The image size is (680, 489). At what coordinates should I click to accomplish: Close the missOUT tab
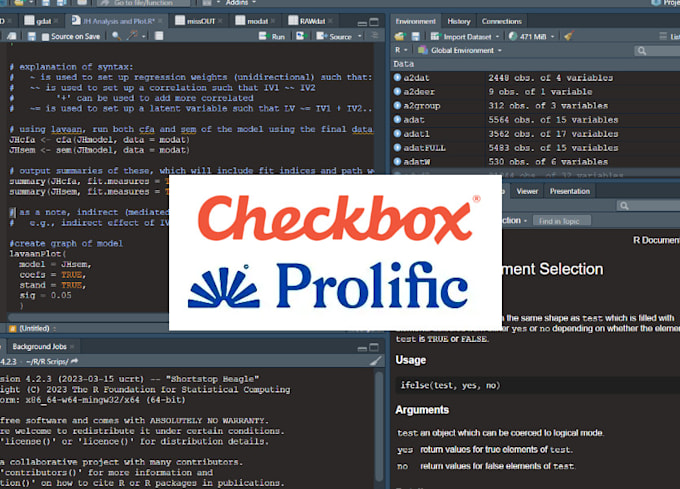(220, 21)
